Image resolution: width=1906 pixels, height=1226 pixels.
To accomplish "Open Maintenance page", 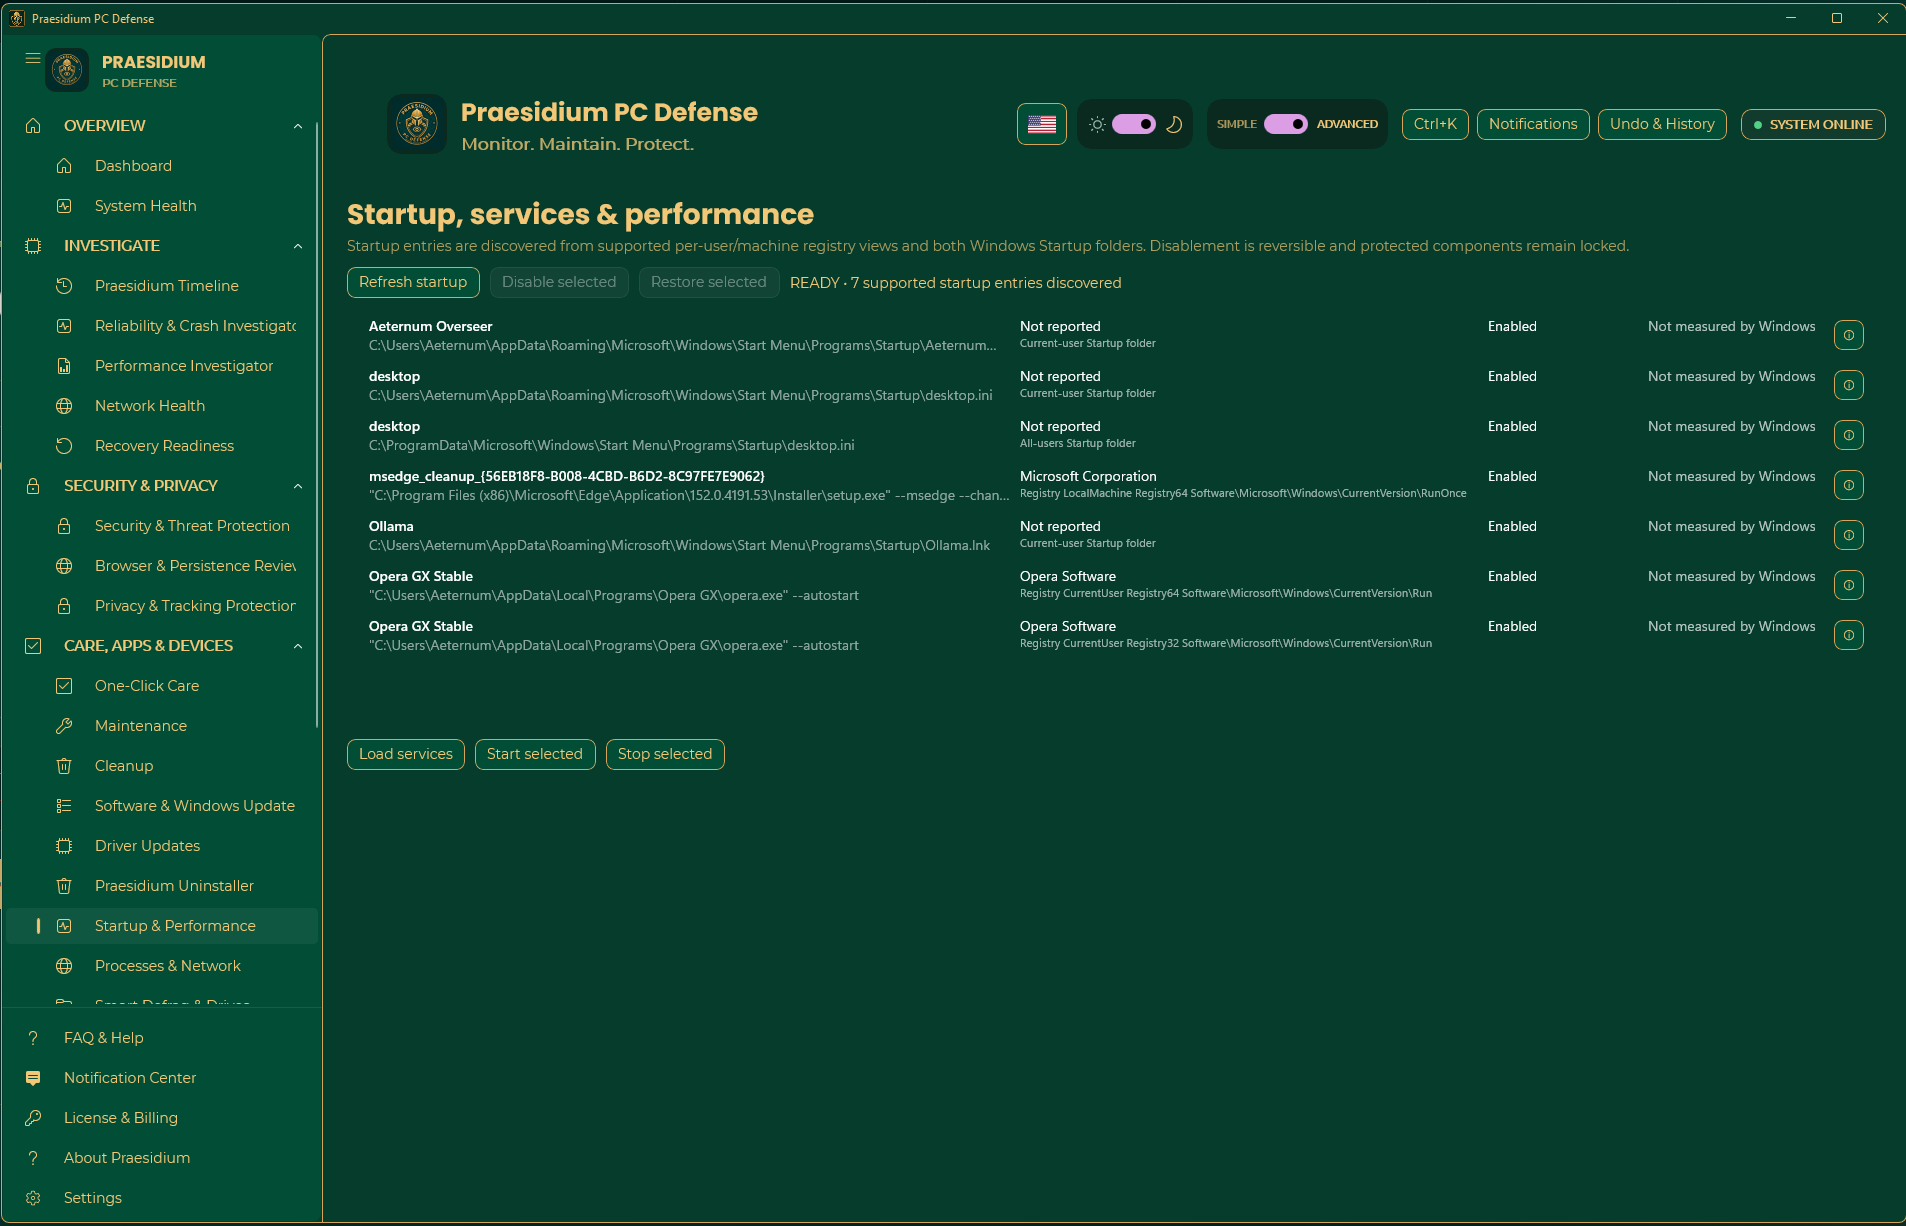I will [162, 726].
